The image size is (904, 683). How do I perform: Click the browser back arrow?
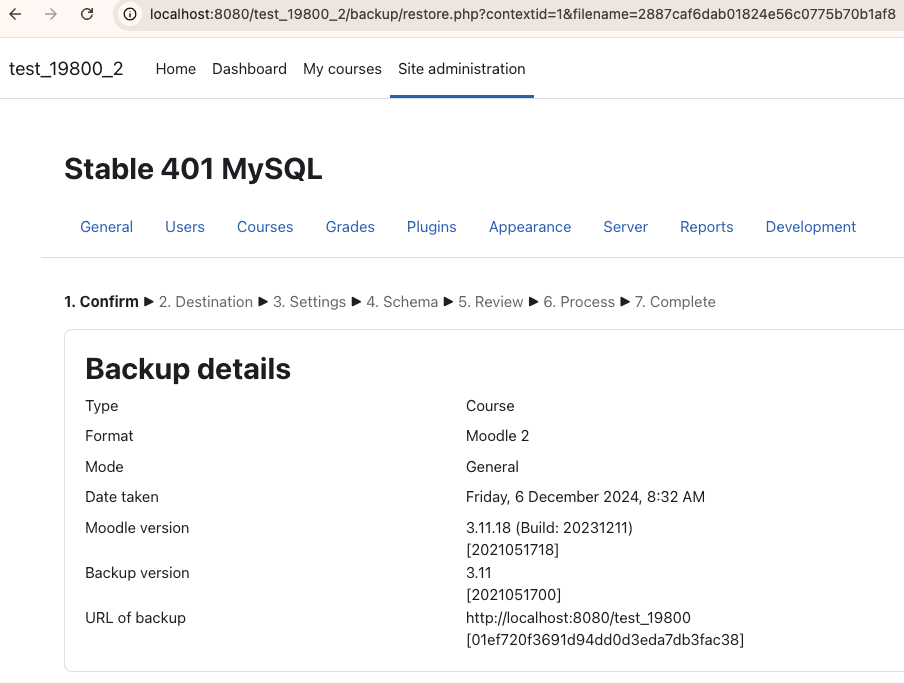[16, 14]
